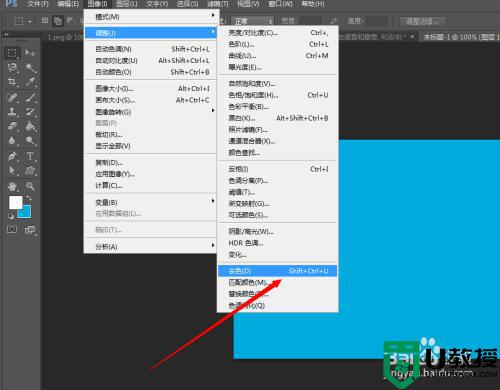This screenshot has height=390, width=500.
Task: Select the Horizontal Type tool
Action: (x=30, y=156)
